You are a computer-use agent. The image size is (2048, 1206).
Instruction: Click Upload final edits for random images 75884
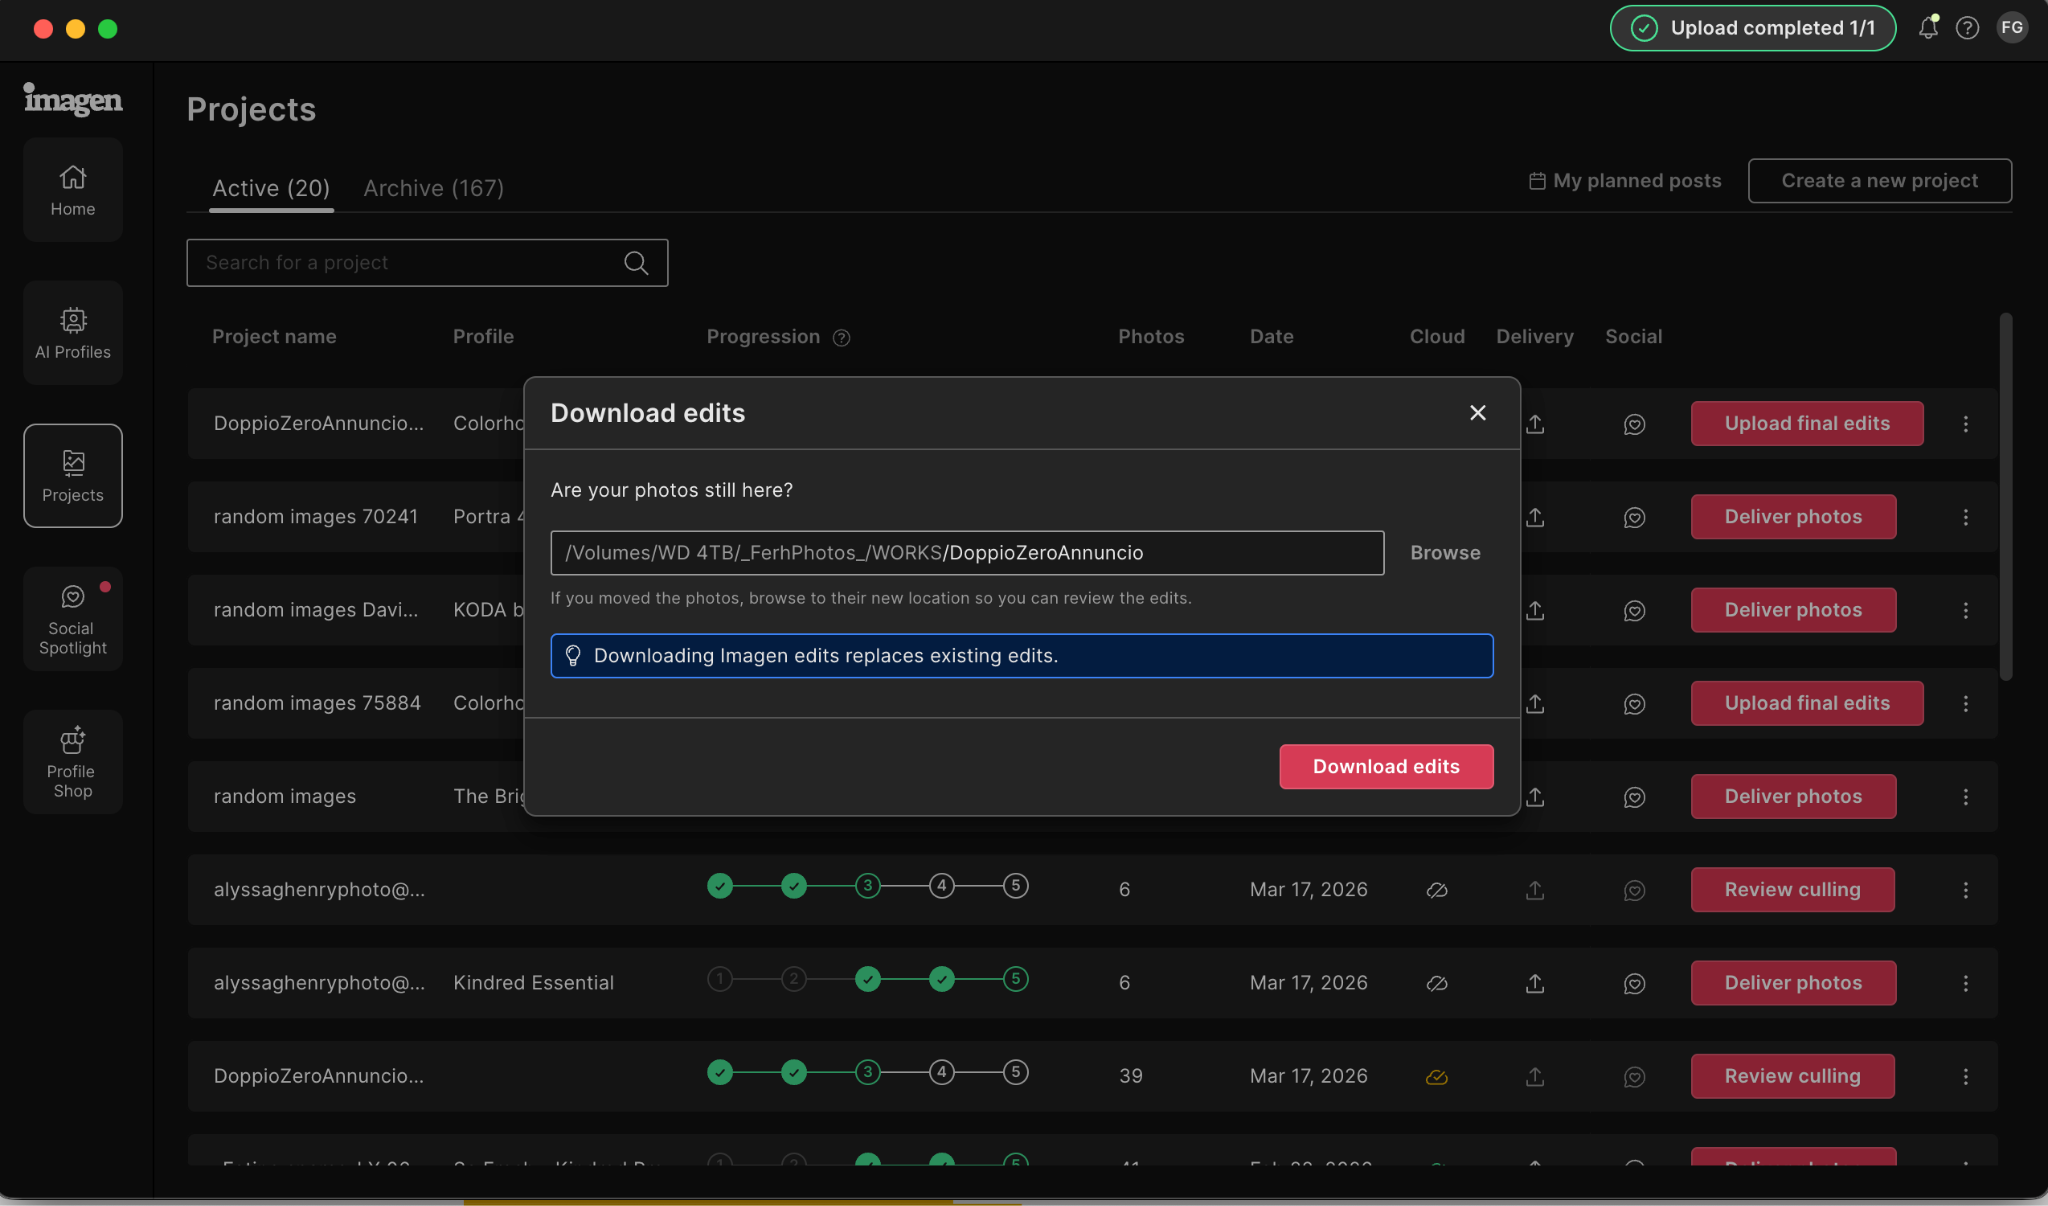coord(1807,703)
